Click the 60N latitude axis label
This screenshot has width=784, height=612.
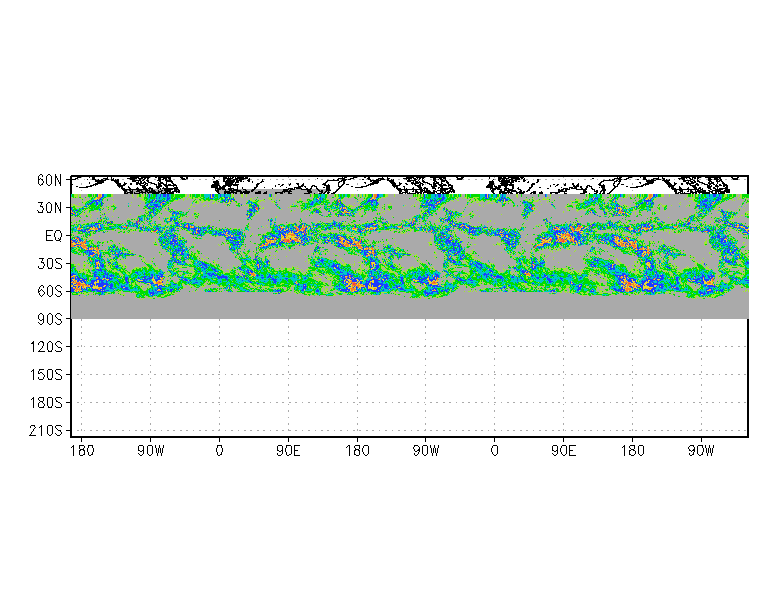50,180
